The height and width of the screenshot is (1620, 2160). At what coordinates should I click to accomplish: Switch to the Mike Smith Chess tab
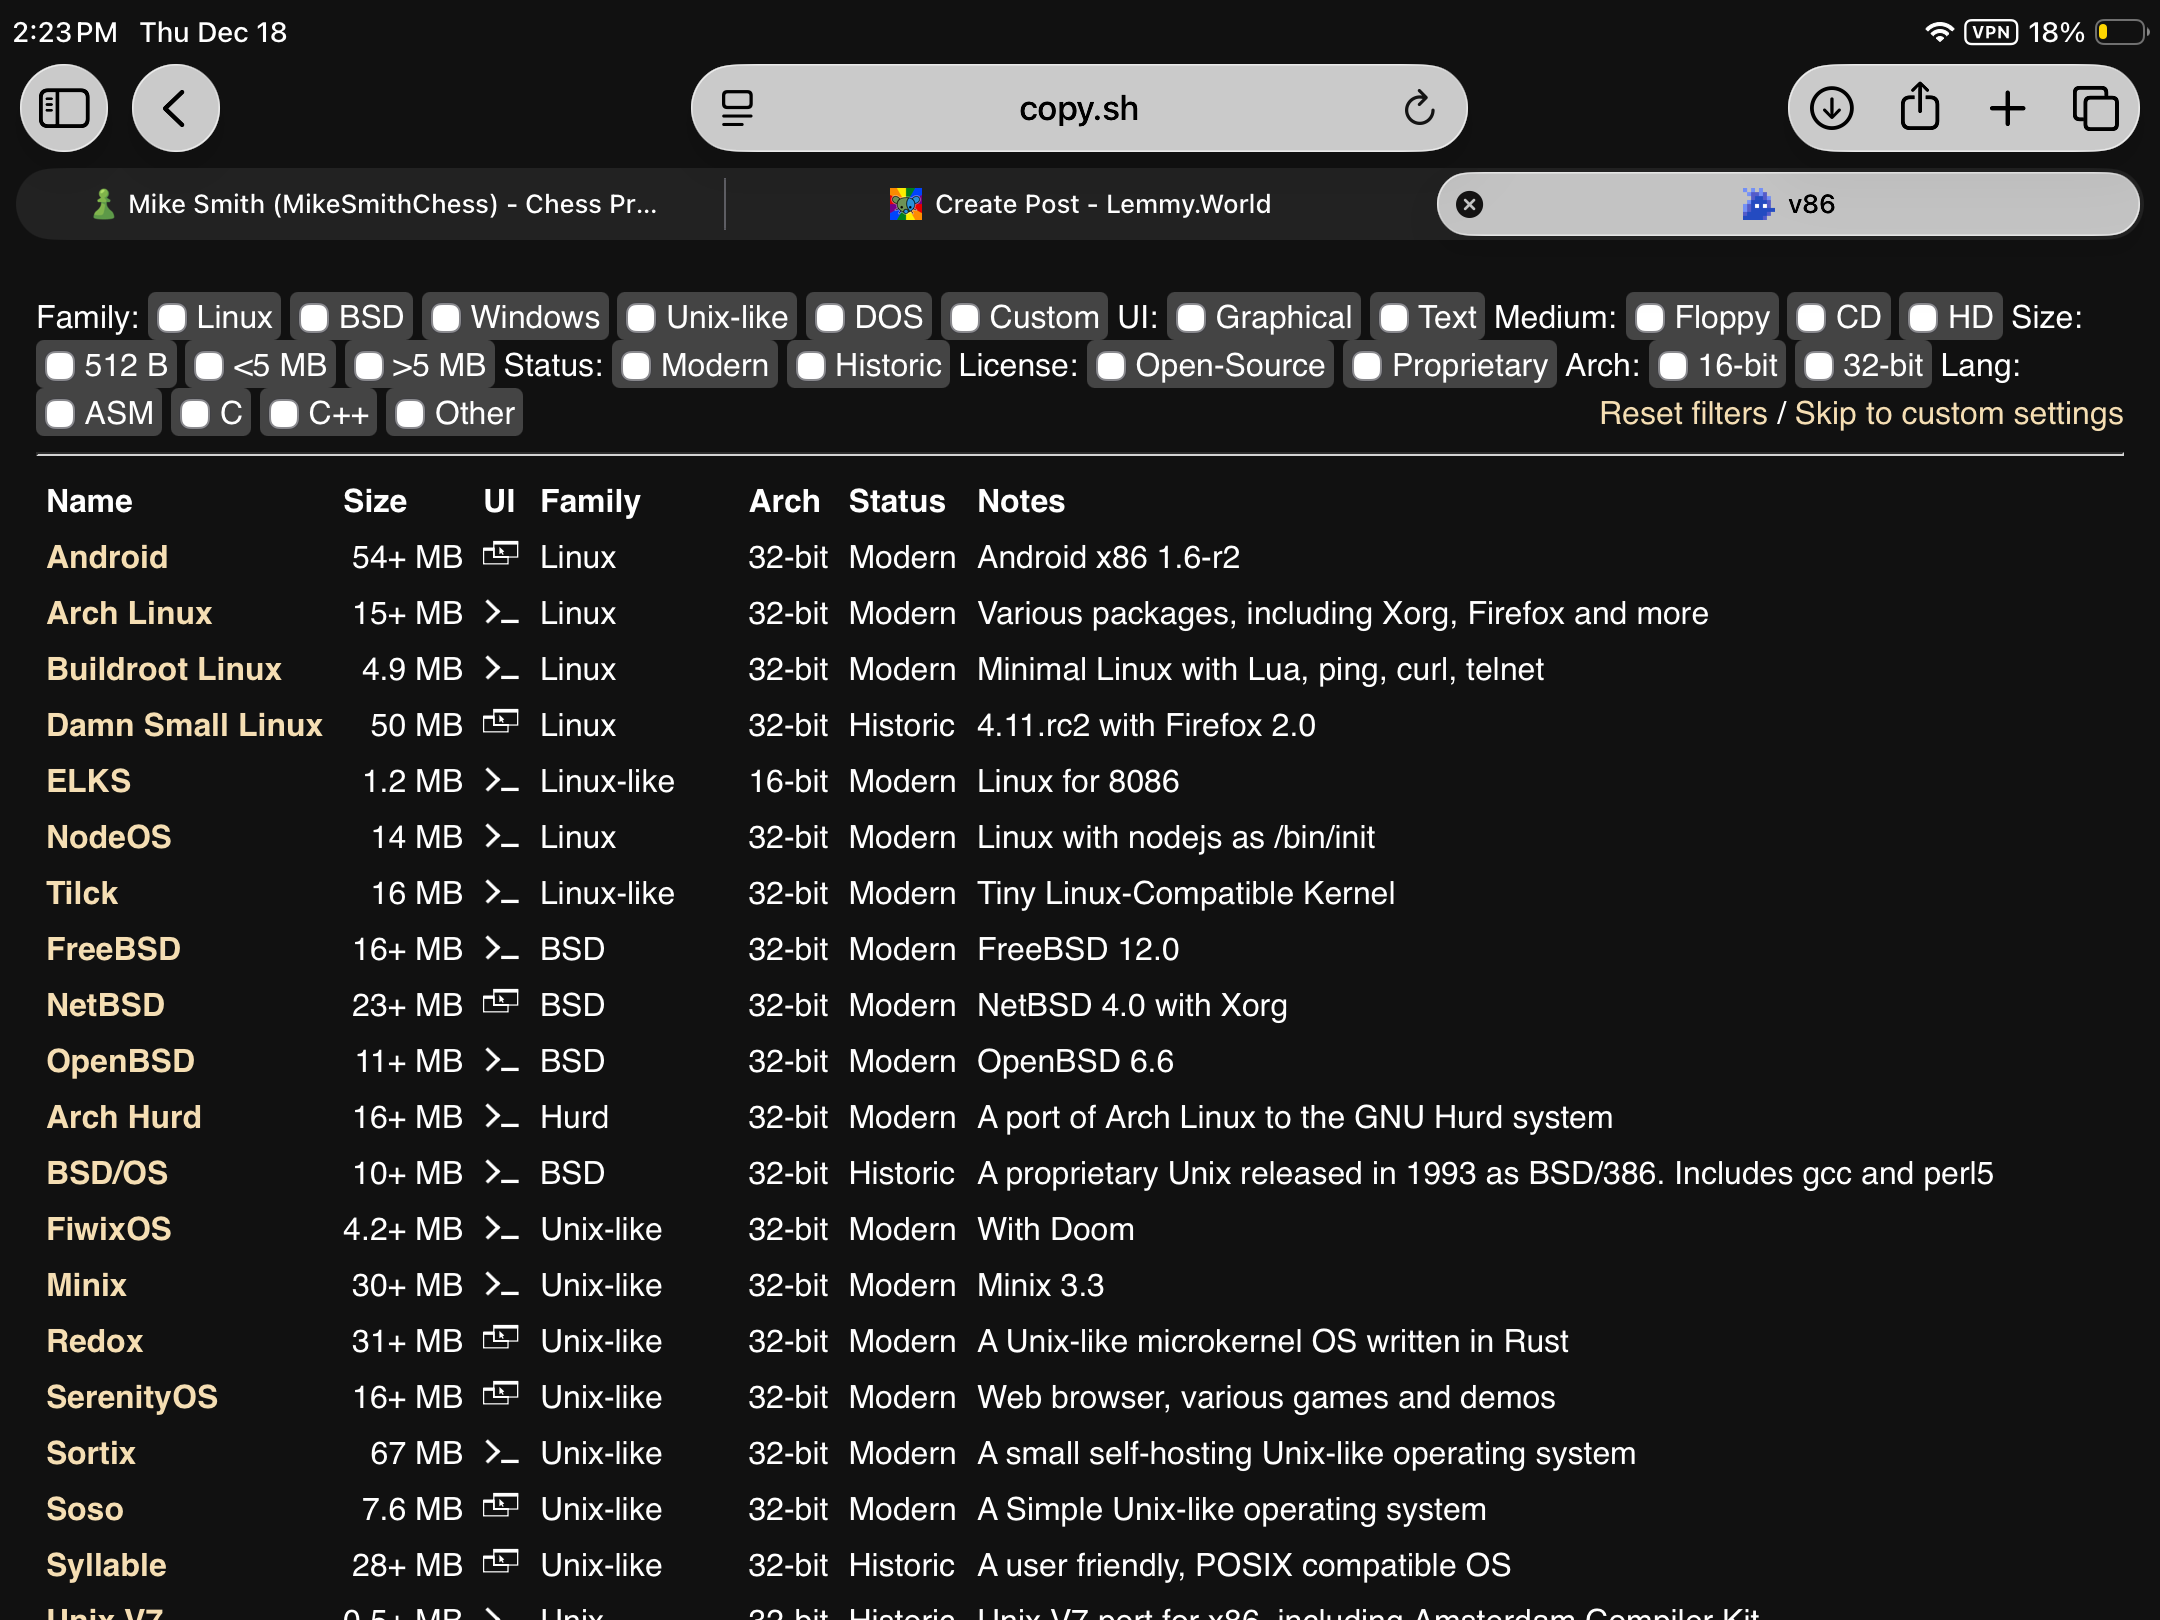(375, 204)
